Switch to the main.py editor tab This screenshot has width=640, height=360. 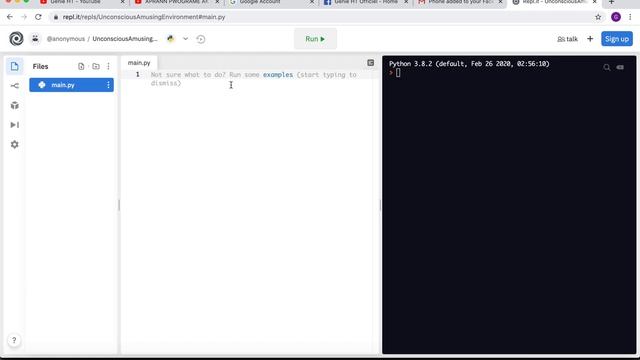pyautogui.click(x=139, y=63)
